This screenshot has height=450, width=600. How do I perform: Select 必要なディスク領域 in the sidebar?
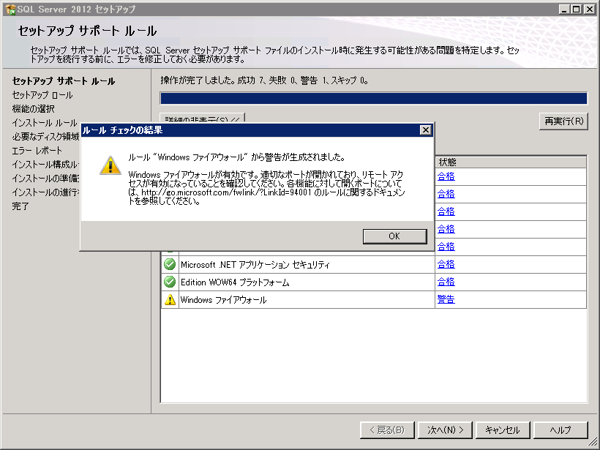pyautogui.click(x=46, y=137)
